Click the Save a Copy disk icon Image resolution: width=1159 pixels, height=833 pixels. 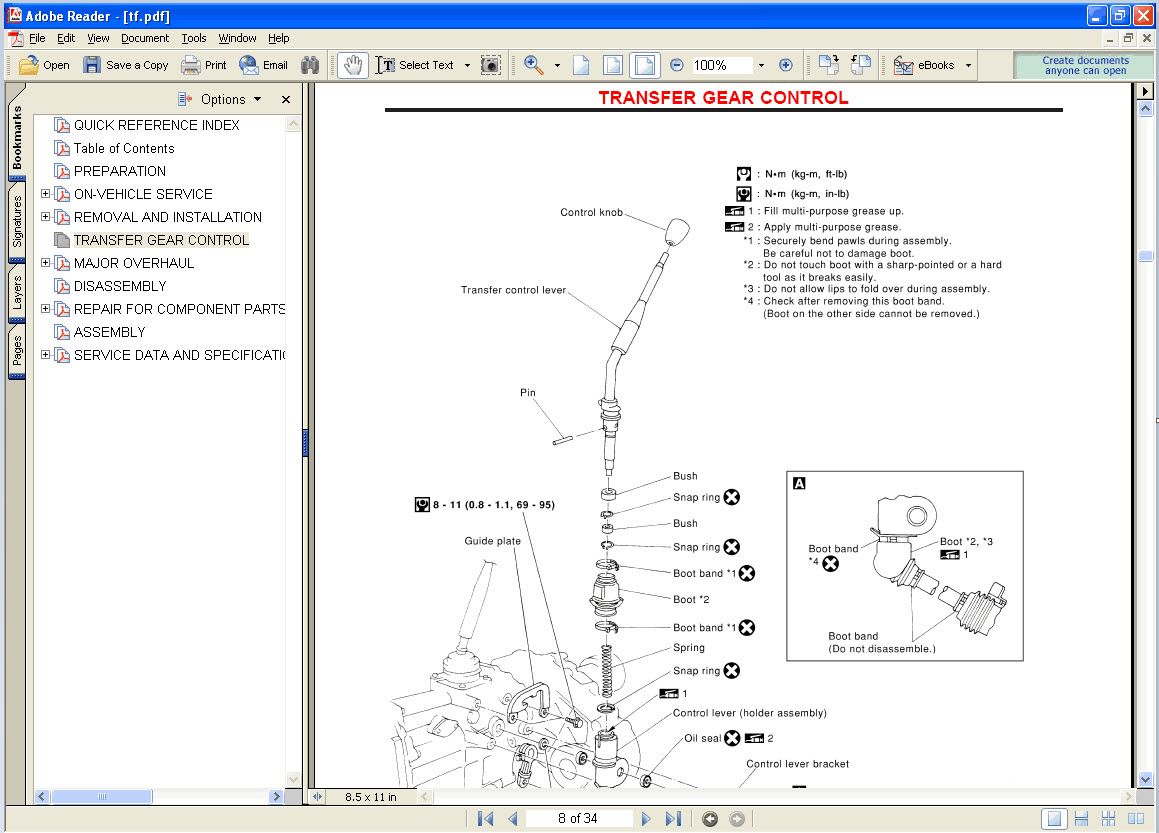(x=92, y=65)
